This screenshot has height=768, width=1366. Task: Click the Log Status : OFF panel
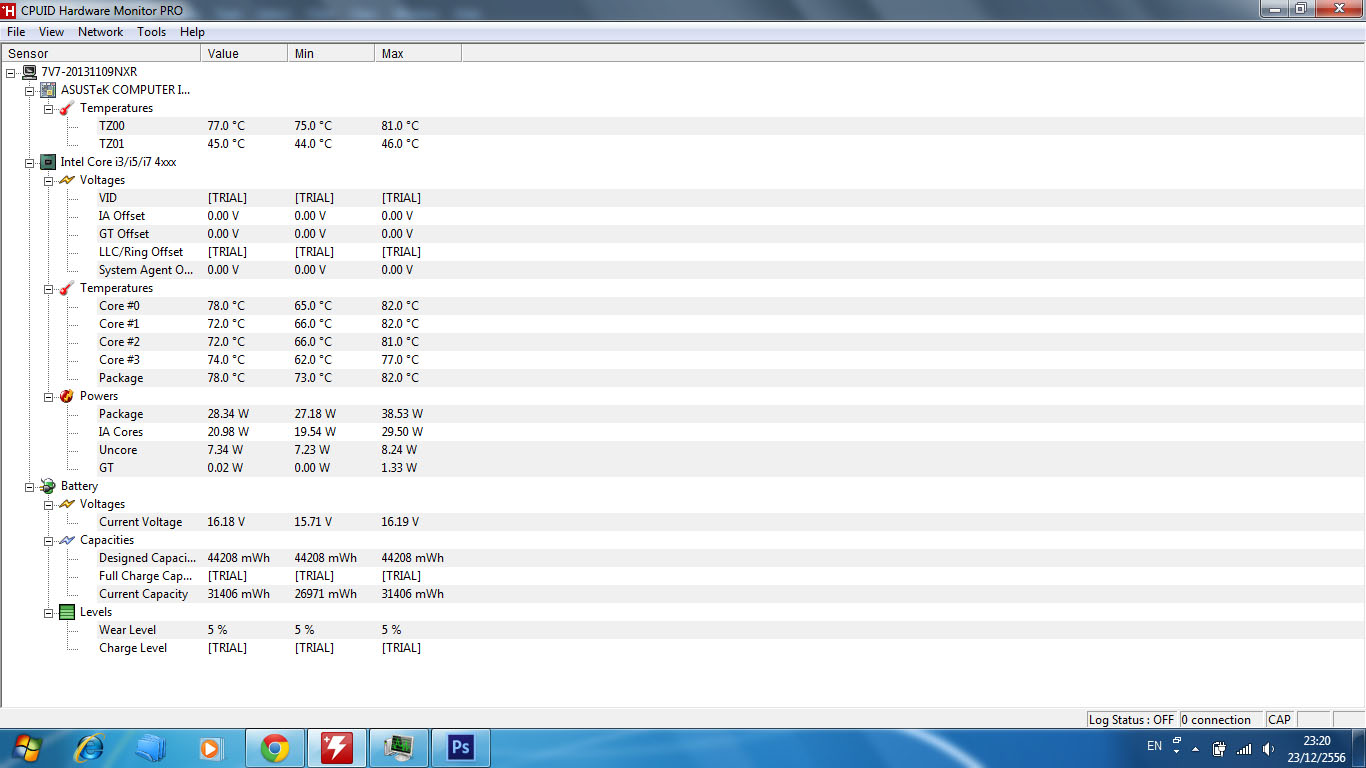pos(1132,719)
